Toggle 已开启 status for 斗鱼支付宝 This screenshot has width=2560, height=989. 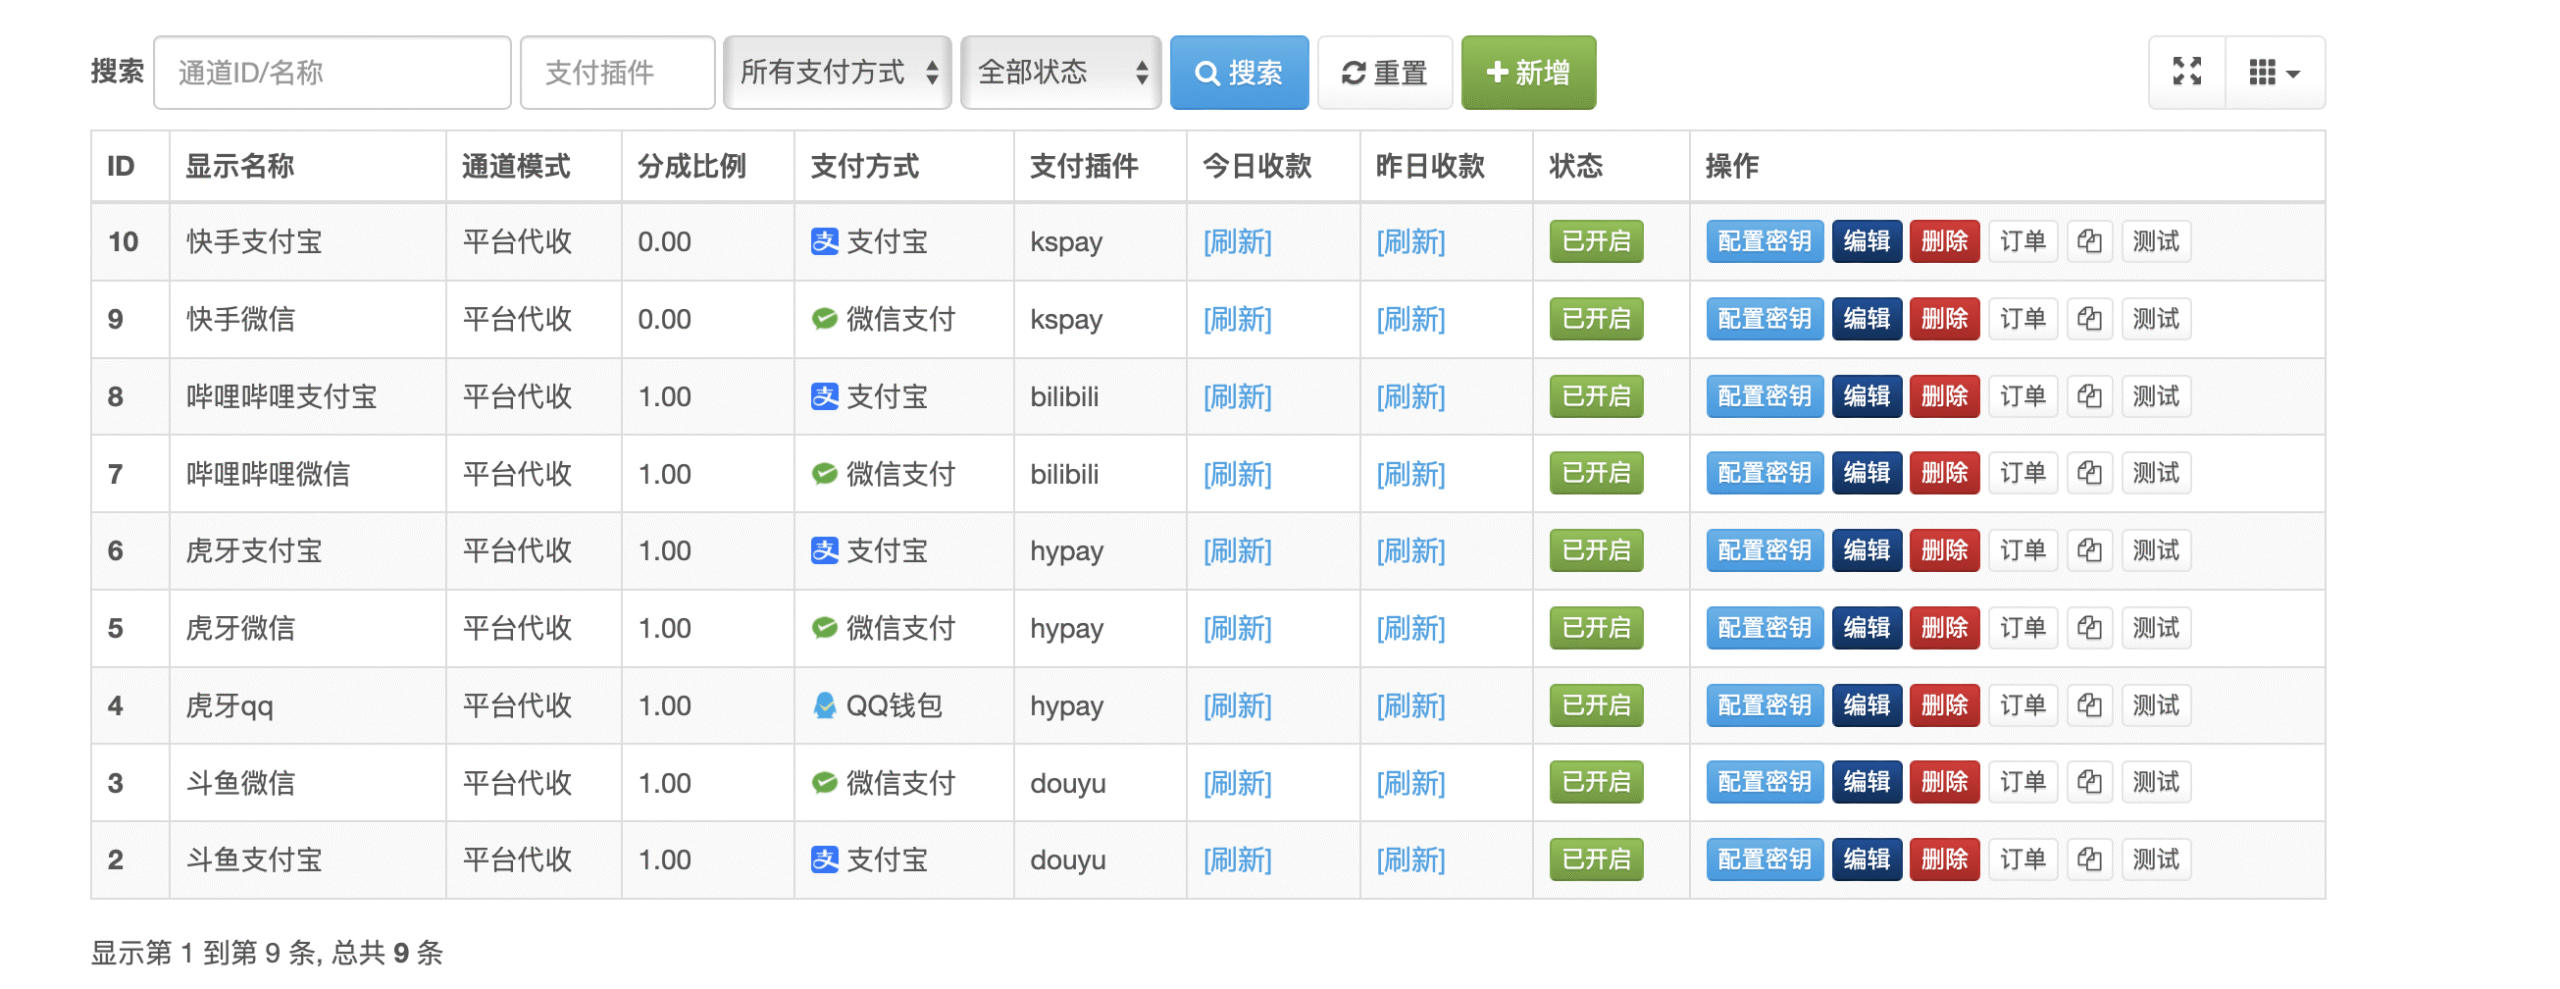click(1595, 858)
